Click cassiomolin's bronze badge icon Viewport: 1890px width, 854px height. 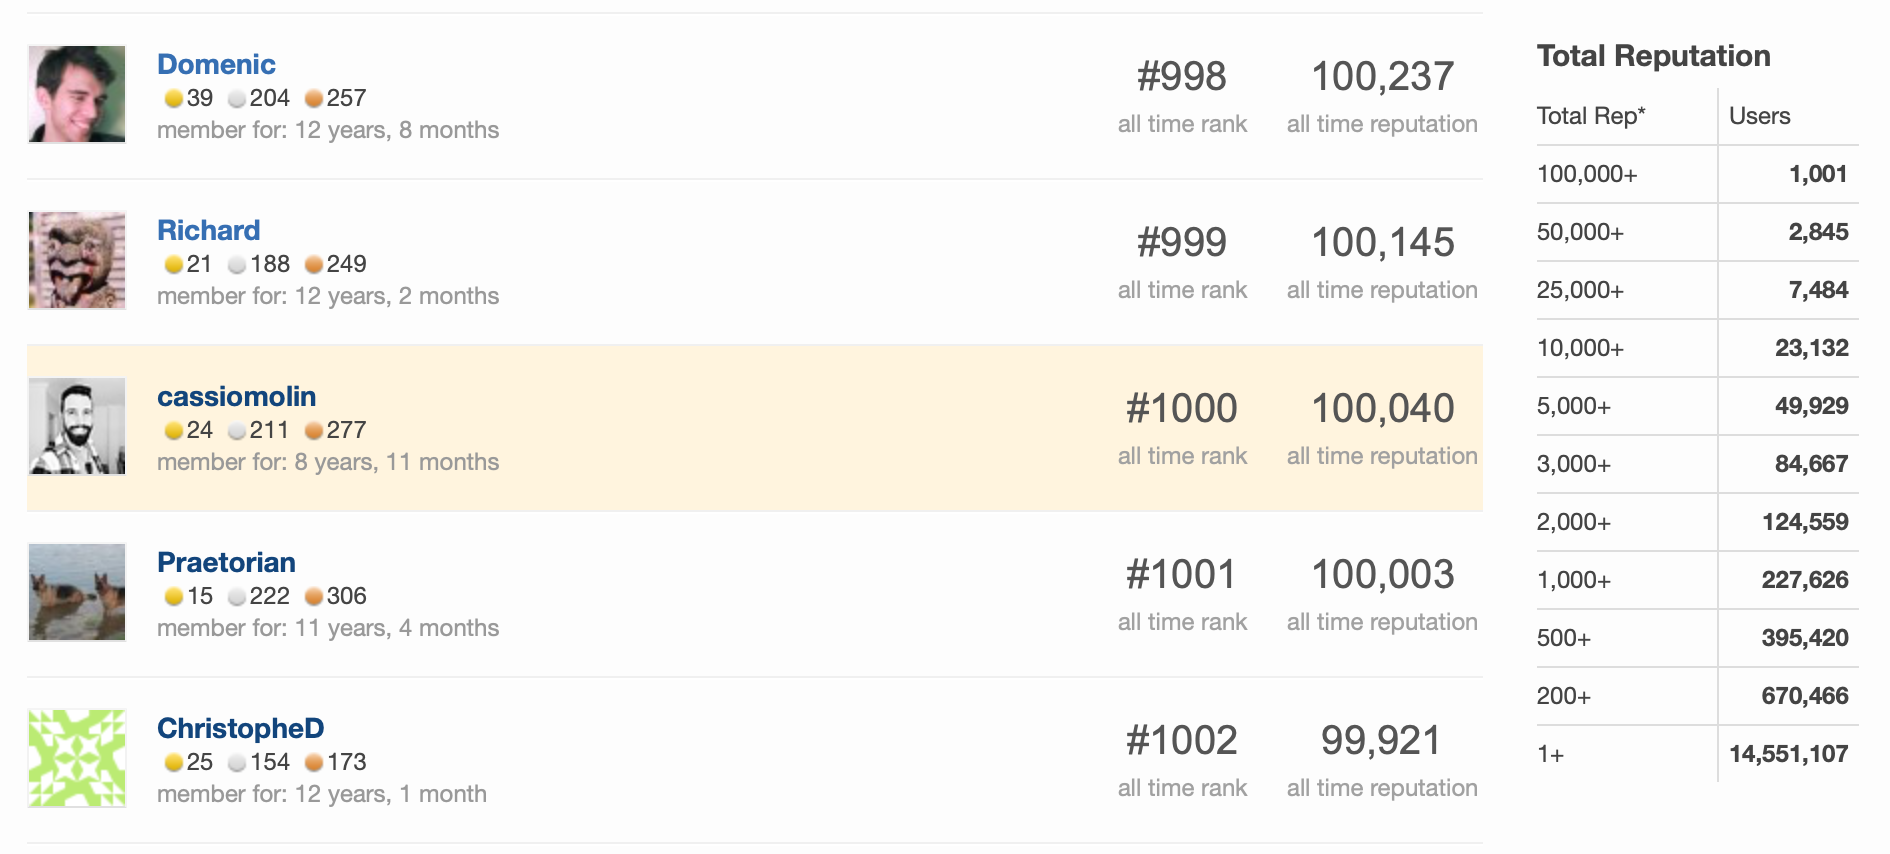[x=314, y=430]
